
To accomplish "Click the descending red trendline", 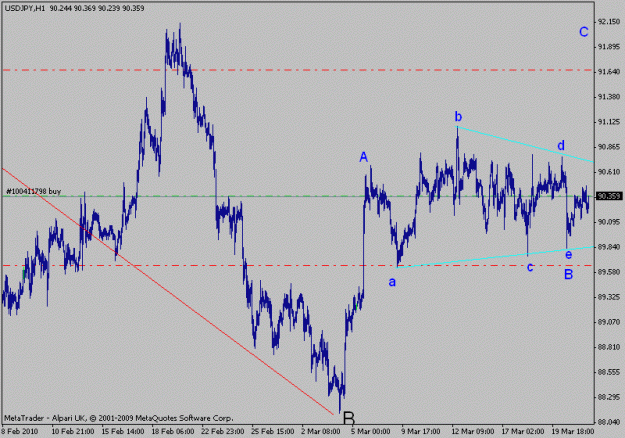I will [167, 291].
